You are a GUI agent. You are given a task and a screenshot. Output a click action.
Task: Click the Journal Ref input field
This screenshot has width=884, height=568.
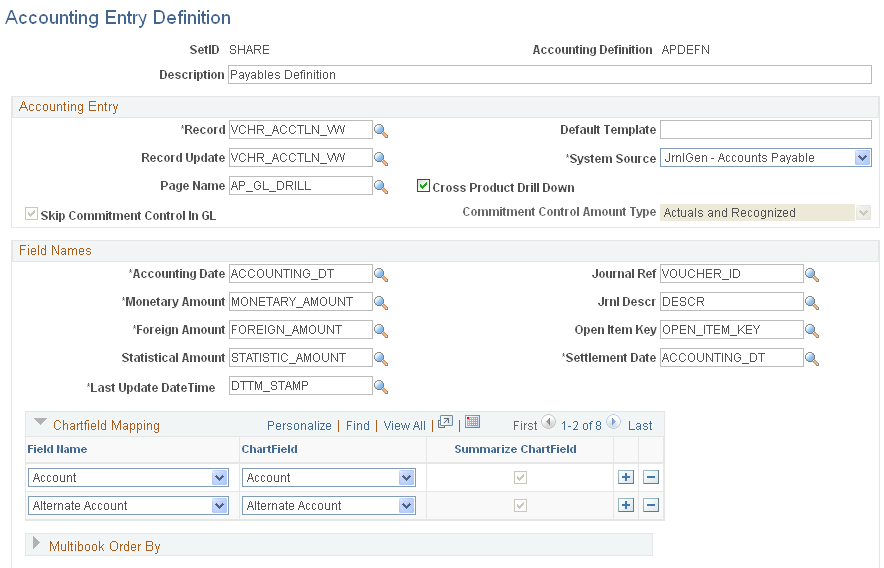pyautogui.click(x=731, y=274)
